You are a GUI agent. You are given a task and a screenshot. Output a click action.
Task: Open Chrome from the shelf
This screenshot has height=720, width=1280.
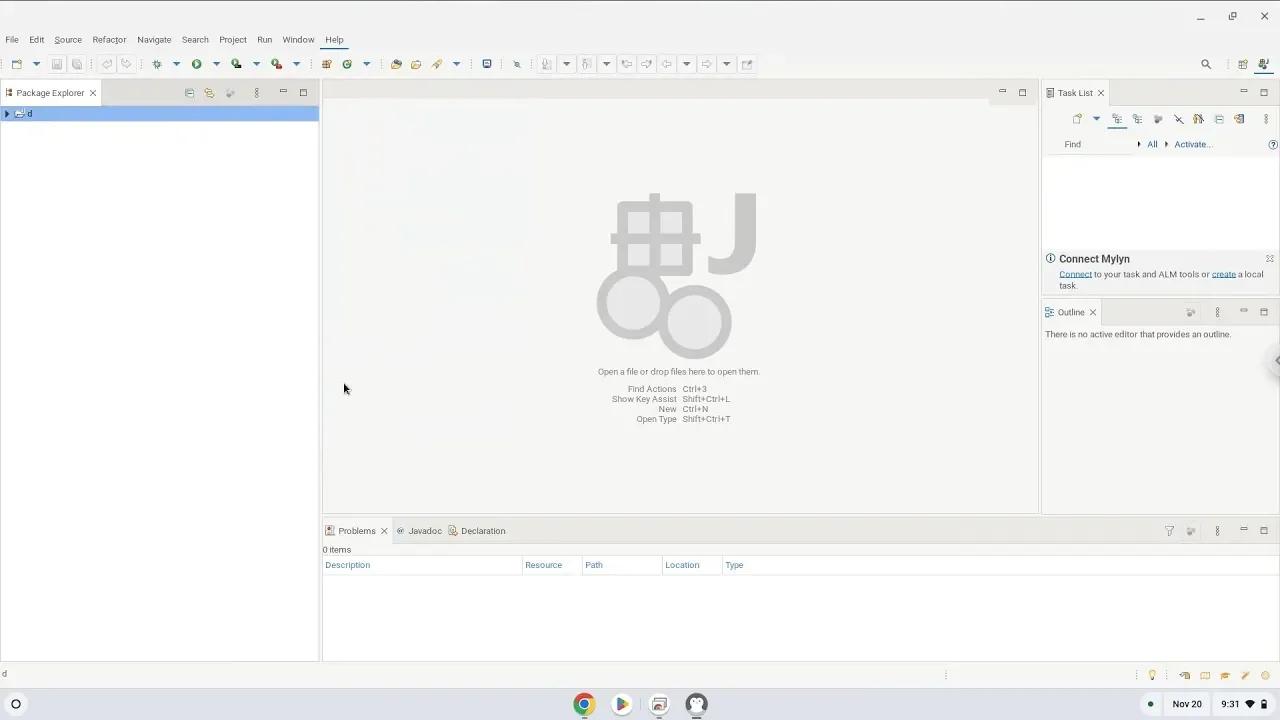tap(584, 704)
